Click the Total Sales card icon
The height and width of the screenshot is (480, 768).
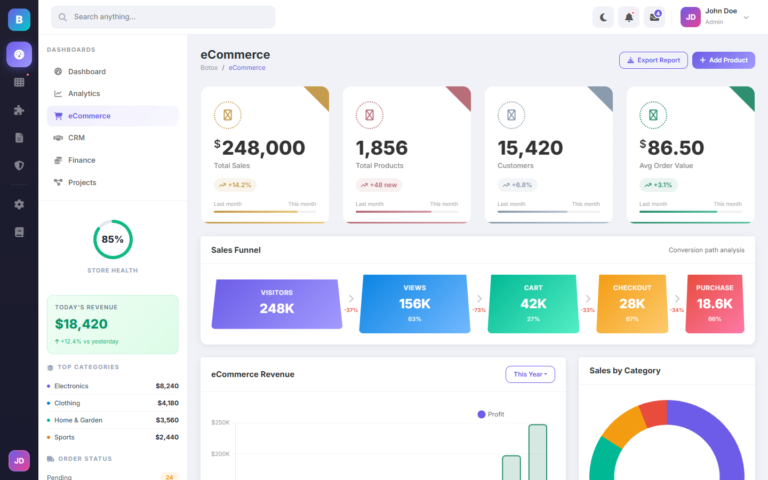click(227, 115)
